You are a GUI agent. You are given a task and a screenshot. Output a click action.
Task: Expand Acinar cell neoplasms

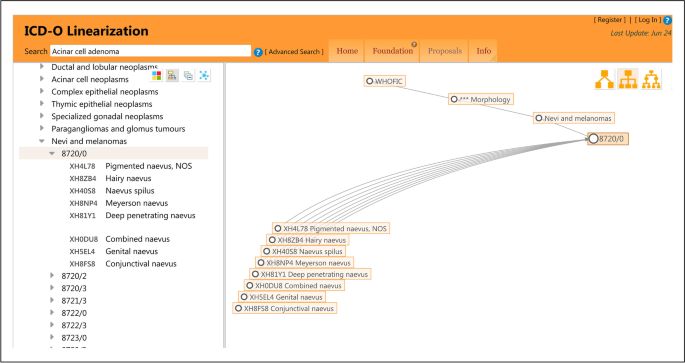tap(42, 79)
